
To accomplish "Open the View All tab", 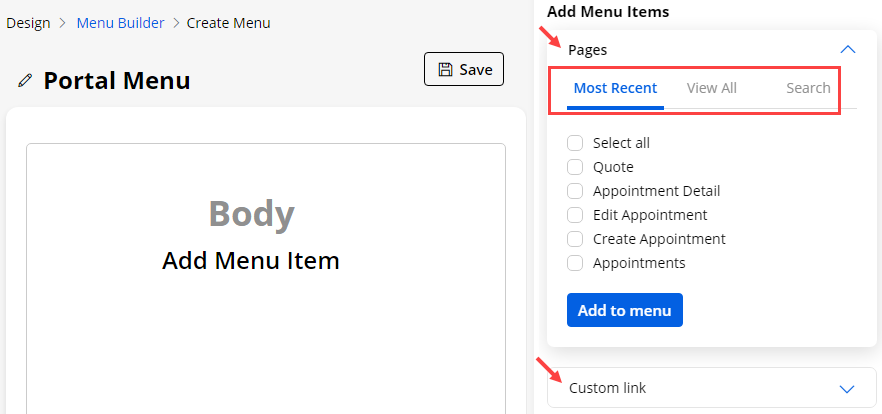I will tap(712, 88).
